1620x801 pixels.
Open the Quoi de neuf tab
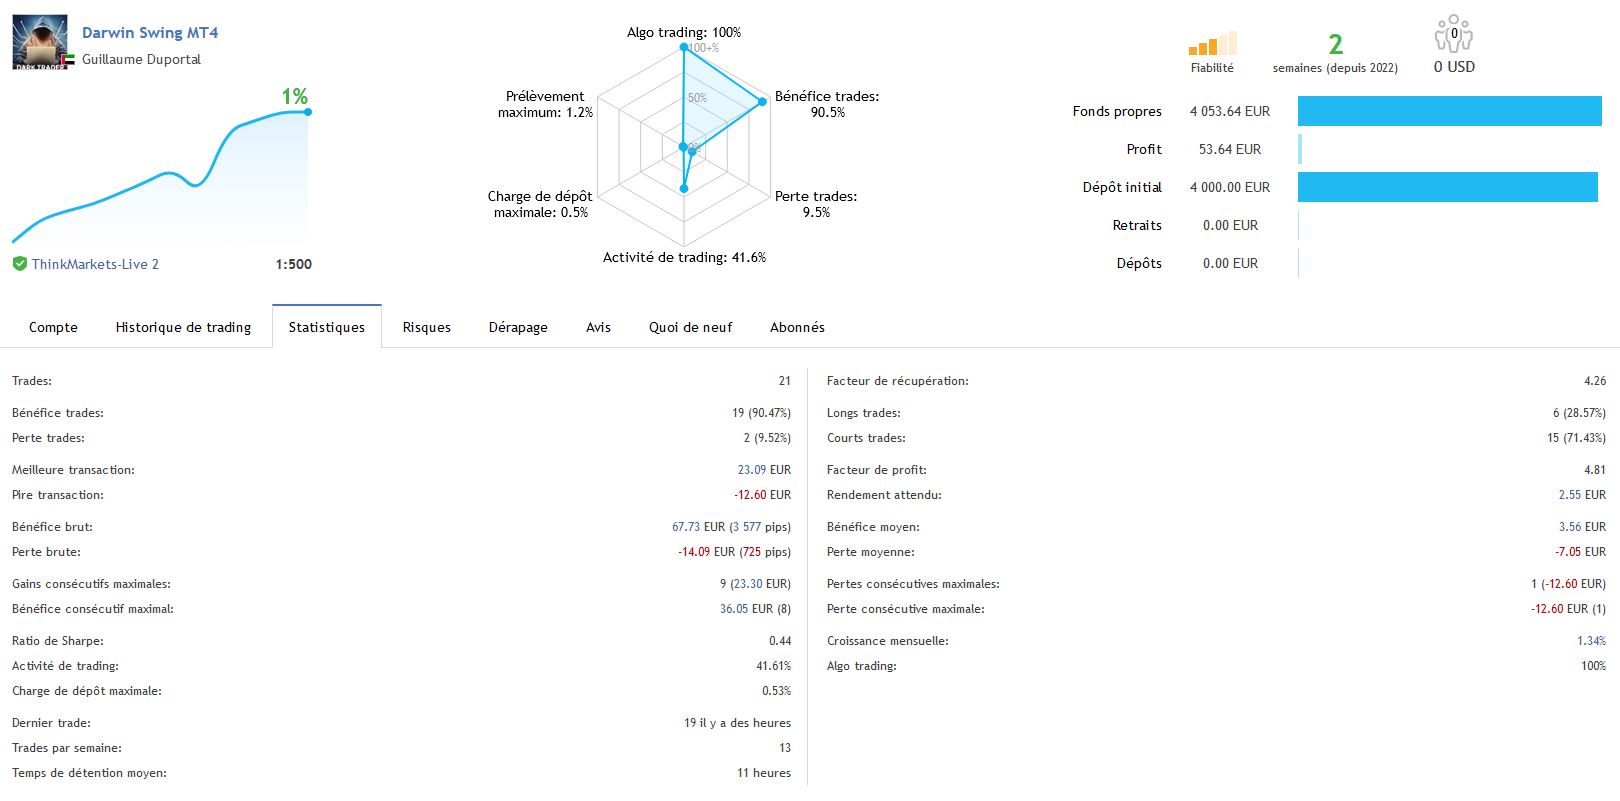690,327
